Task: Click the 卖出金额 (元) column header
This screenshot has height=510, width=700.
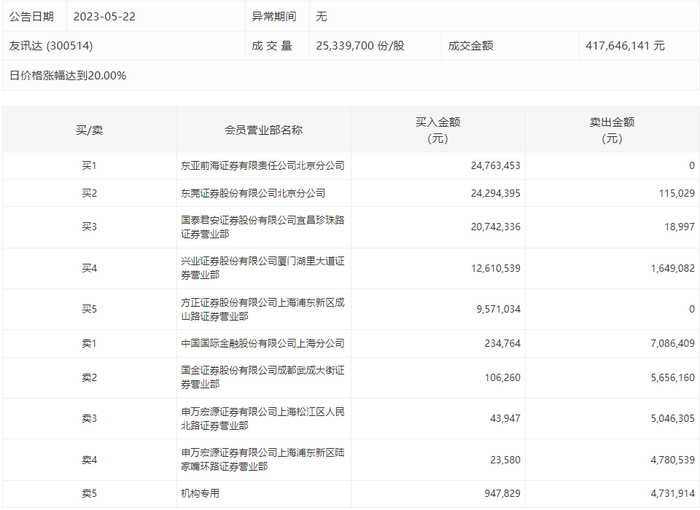Action: (x=612, y=130)
